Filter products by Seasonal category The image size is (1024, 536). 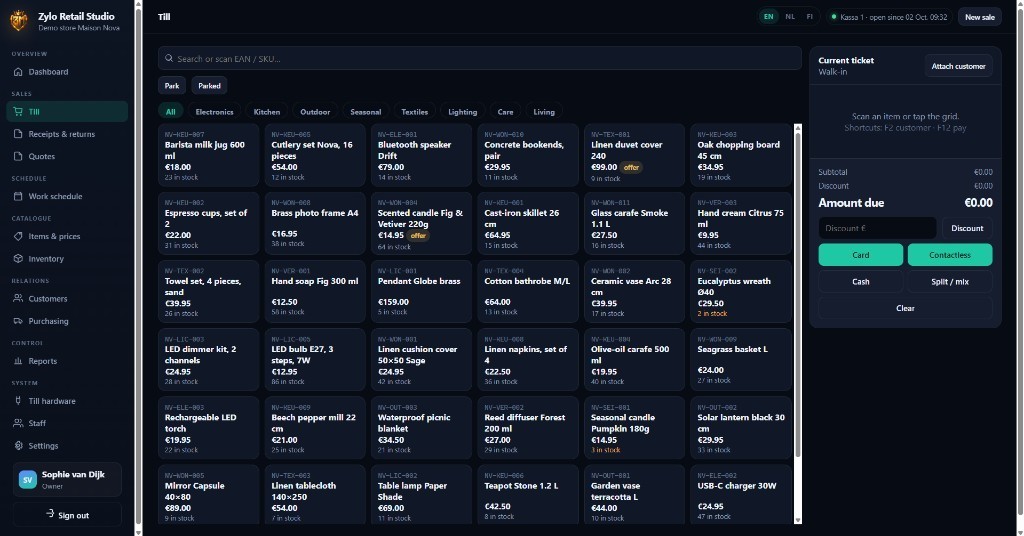click(x=366, y=112)
